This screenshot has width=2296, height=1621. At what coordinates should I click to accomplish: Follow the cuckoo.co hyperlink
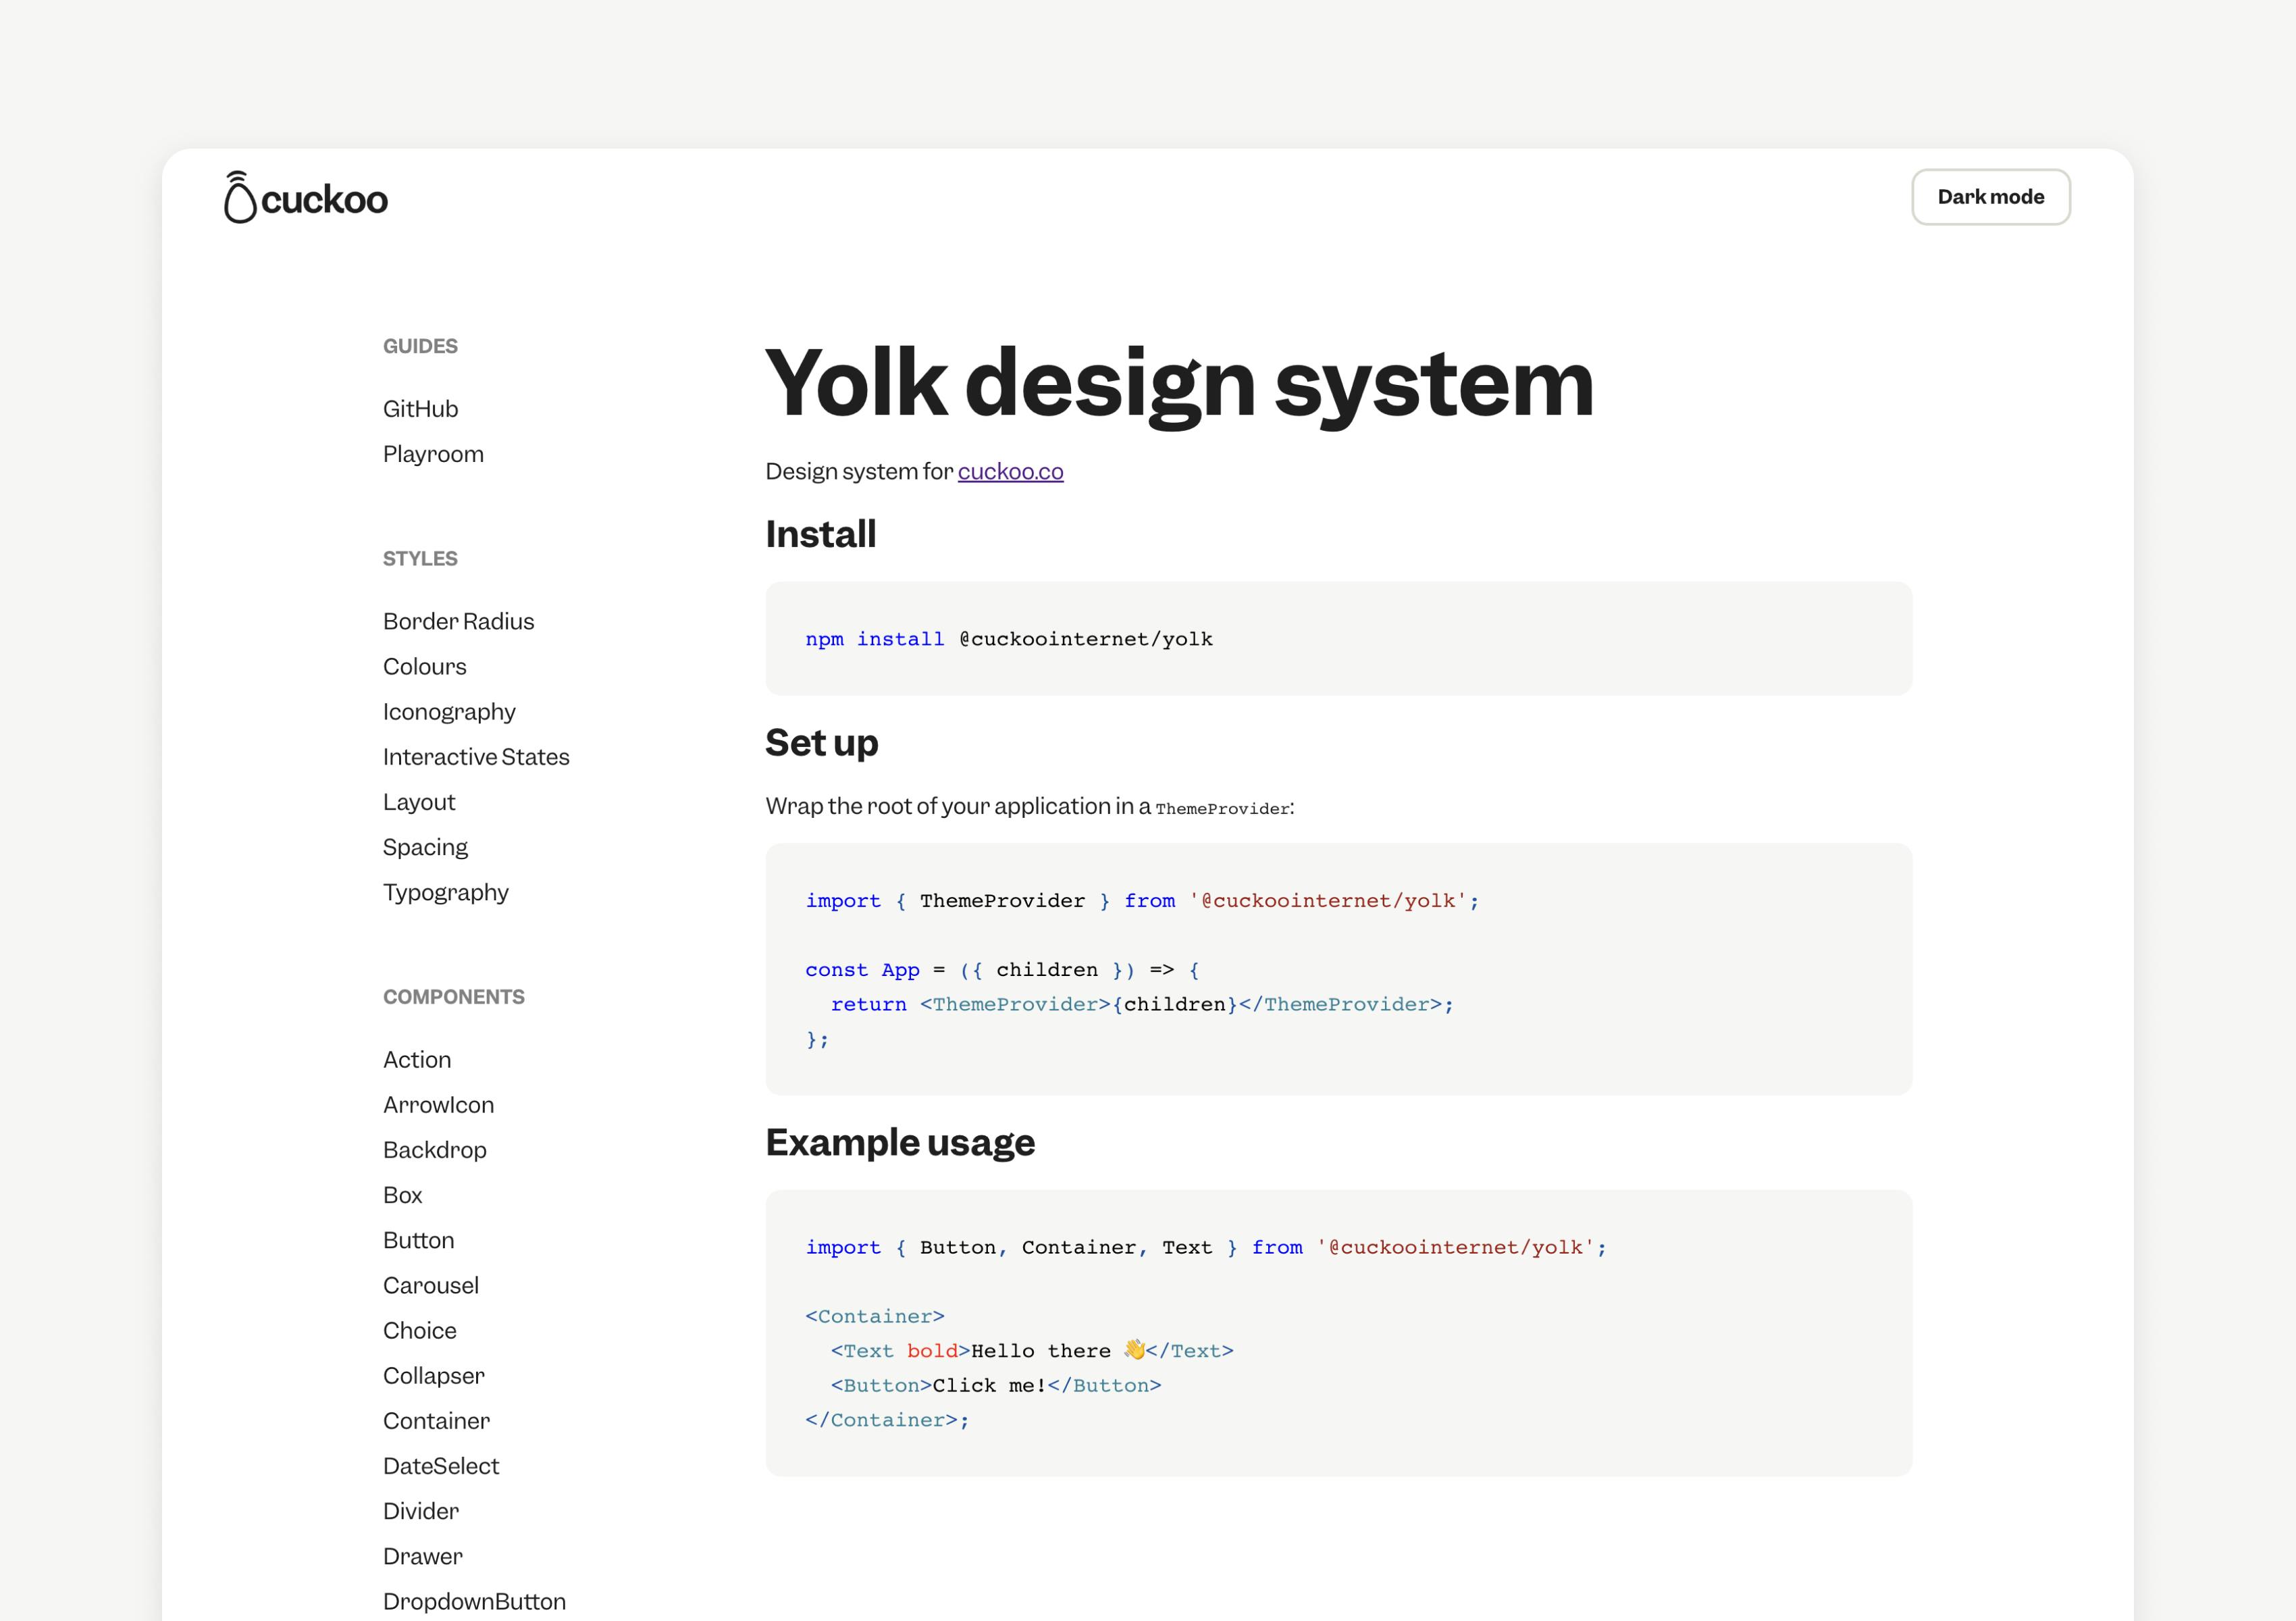click(x=1010, y=471)
